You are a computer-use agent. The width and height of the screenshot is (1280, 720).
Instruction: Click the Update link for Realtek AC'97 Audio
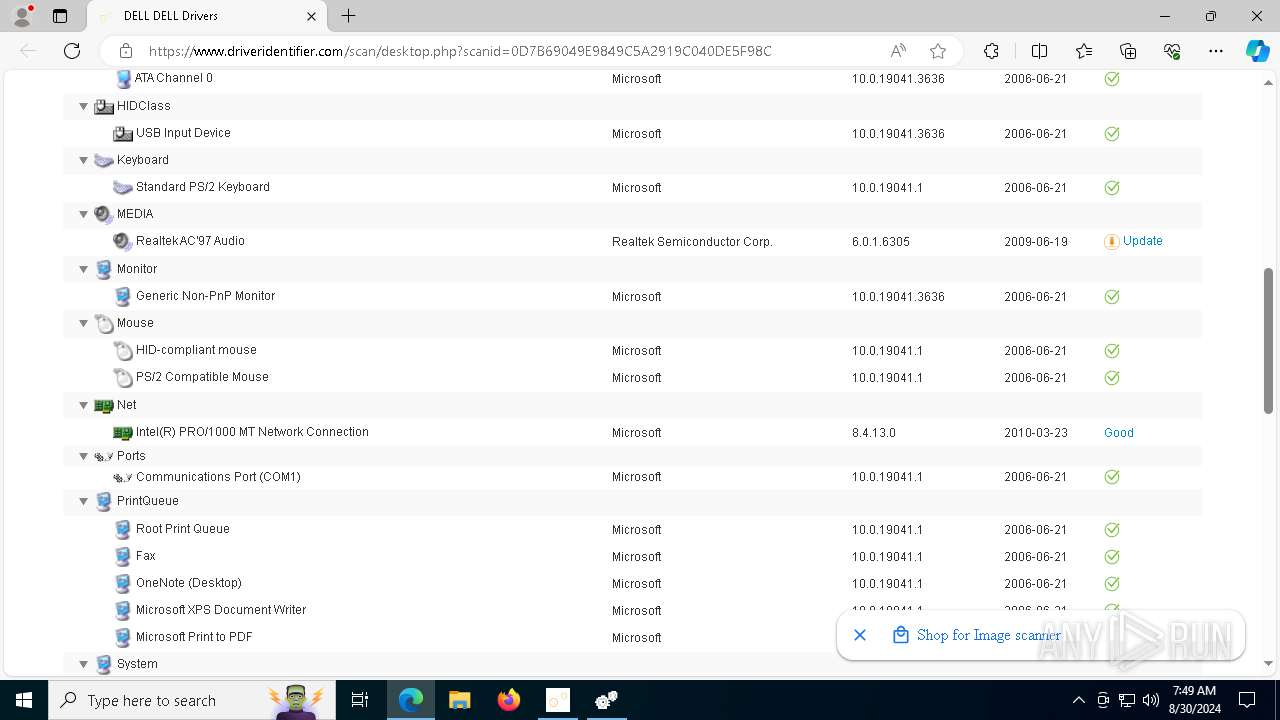tap(1143, 241)
